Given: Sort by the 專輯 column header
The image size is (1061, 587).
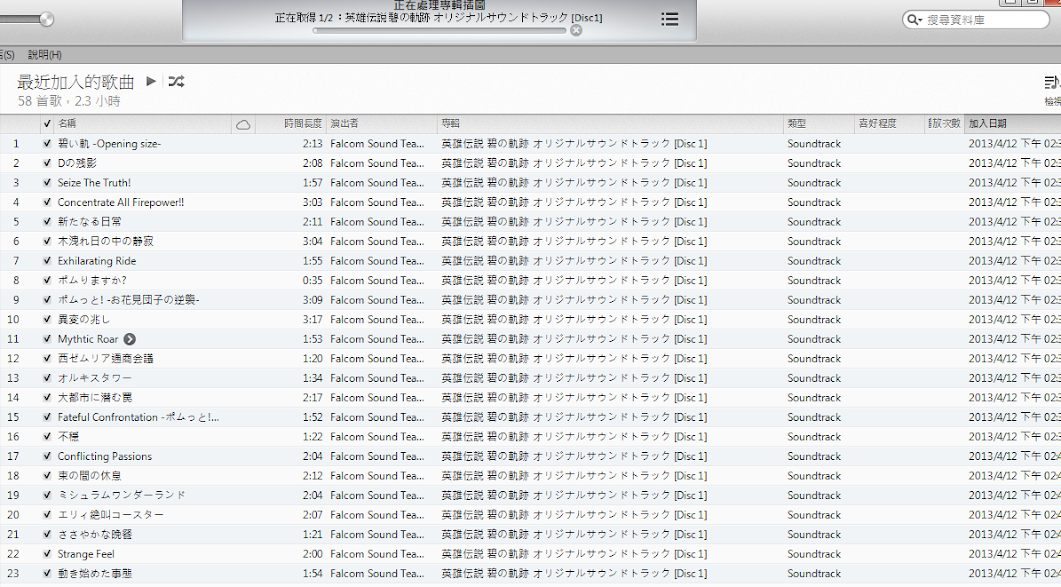Looking at the screenshot, I should coord(610,123).
